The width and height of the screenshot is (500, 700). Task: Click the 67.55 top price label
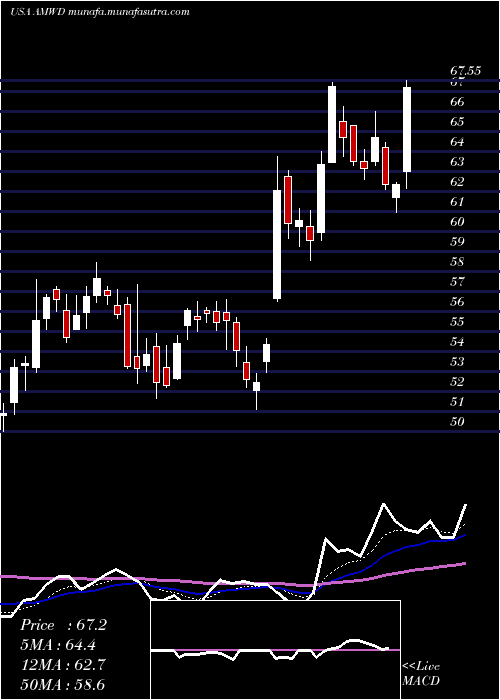465,71
